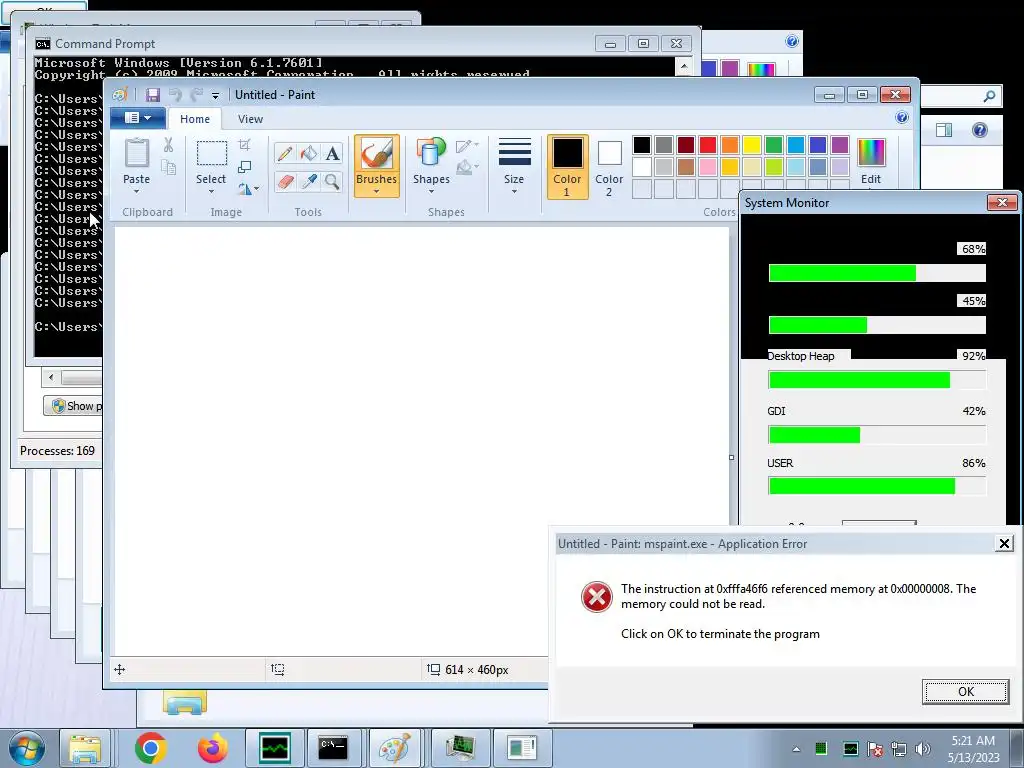Click the Cut scissors icon
1024x768 pixels.
(x=168, y=145)
